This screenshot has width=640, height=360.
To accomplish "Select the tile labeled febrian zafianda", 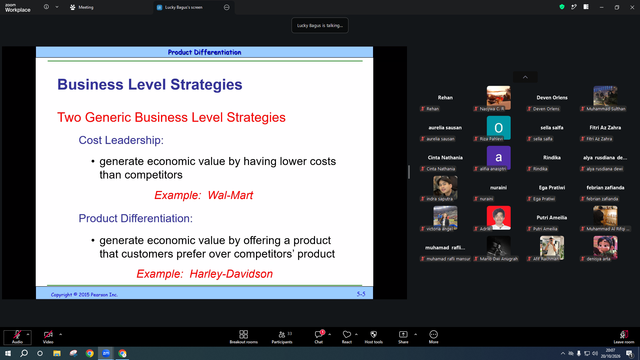I will point(605,188).
